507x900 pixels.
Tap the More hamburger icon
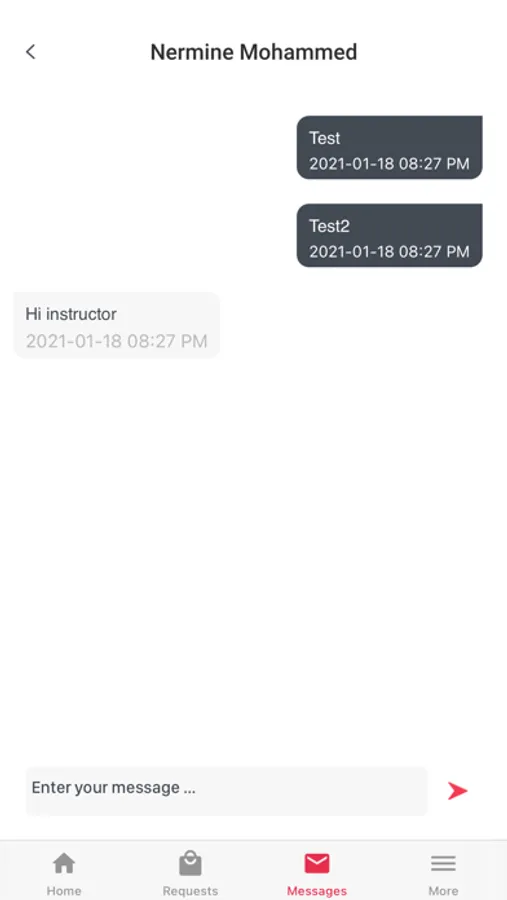click(x=443, y=863)
